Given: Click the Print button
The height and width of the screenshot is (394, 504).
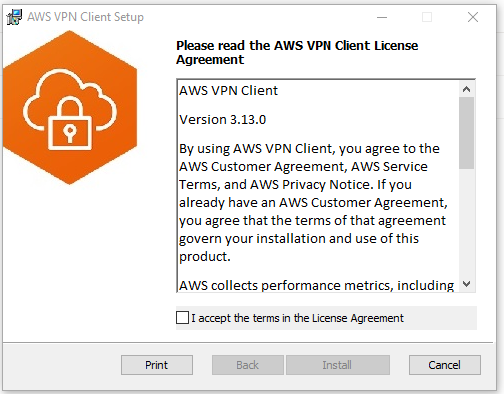Looking at the screenshot, I should pyautogui.click(x=157, y=365).
